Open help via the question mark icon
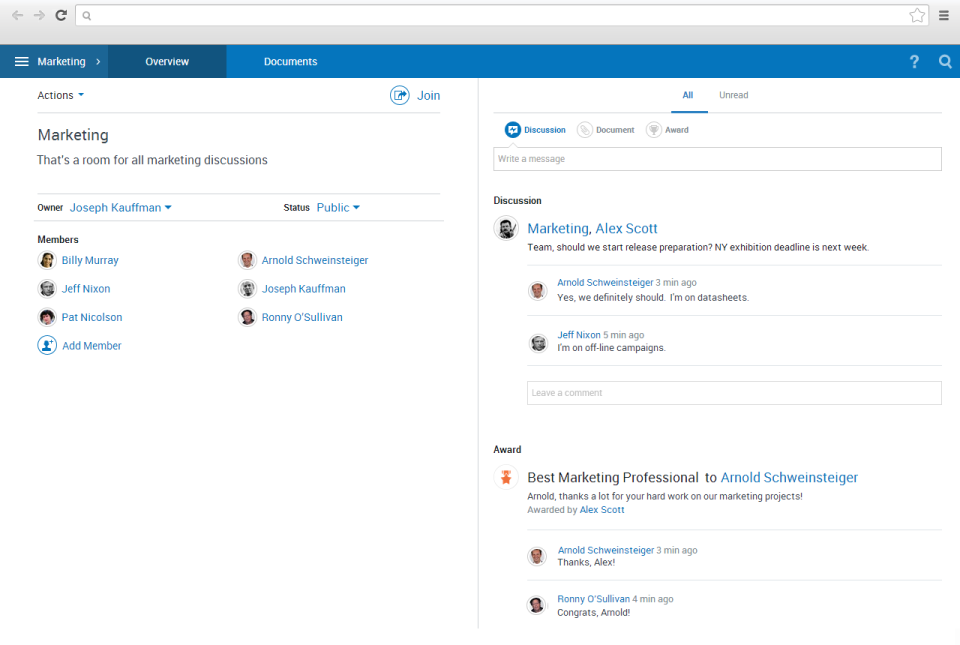 (x=914, y=61)
